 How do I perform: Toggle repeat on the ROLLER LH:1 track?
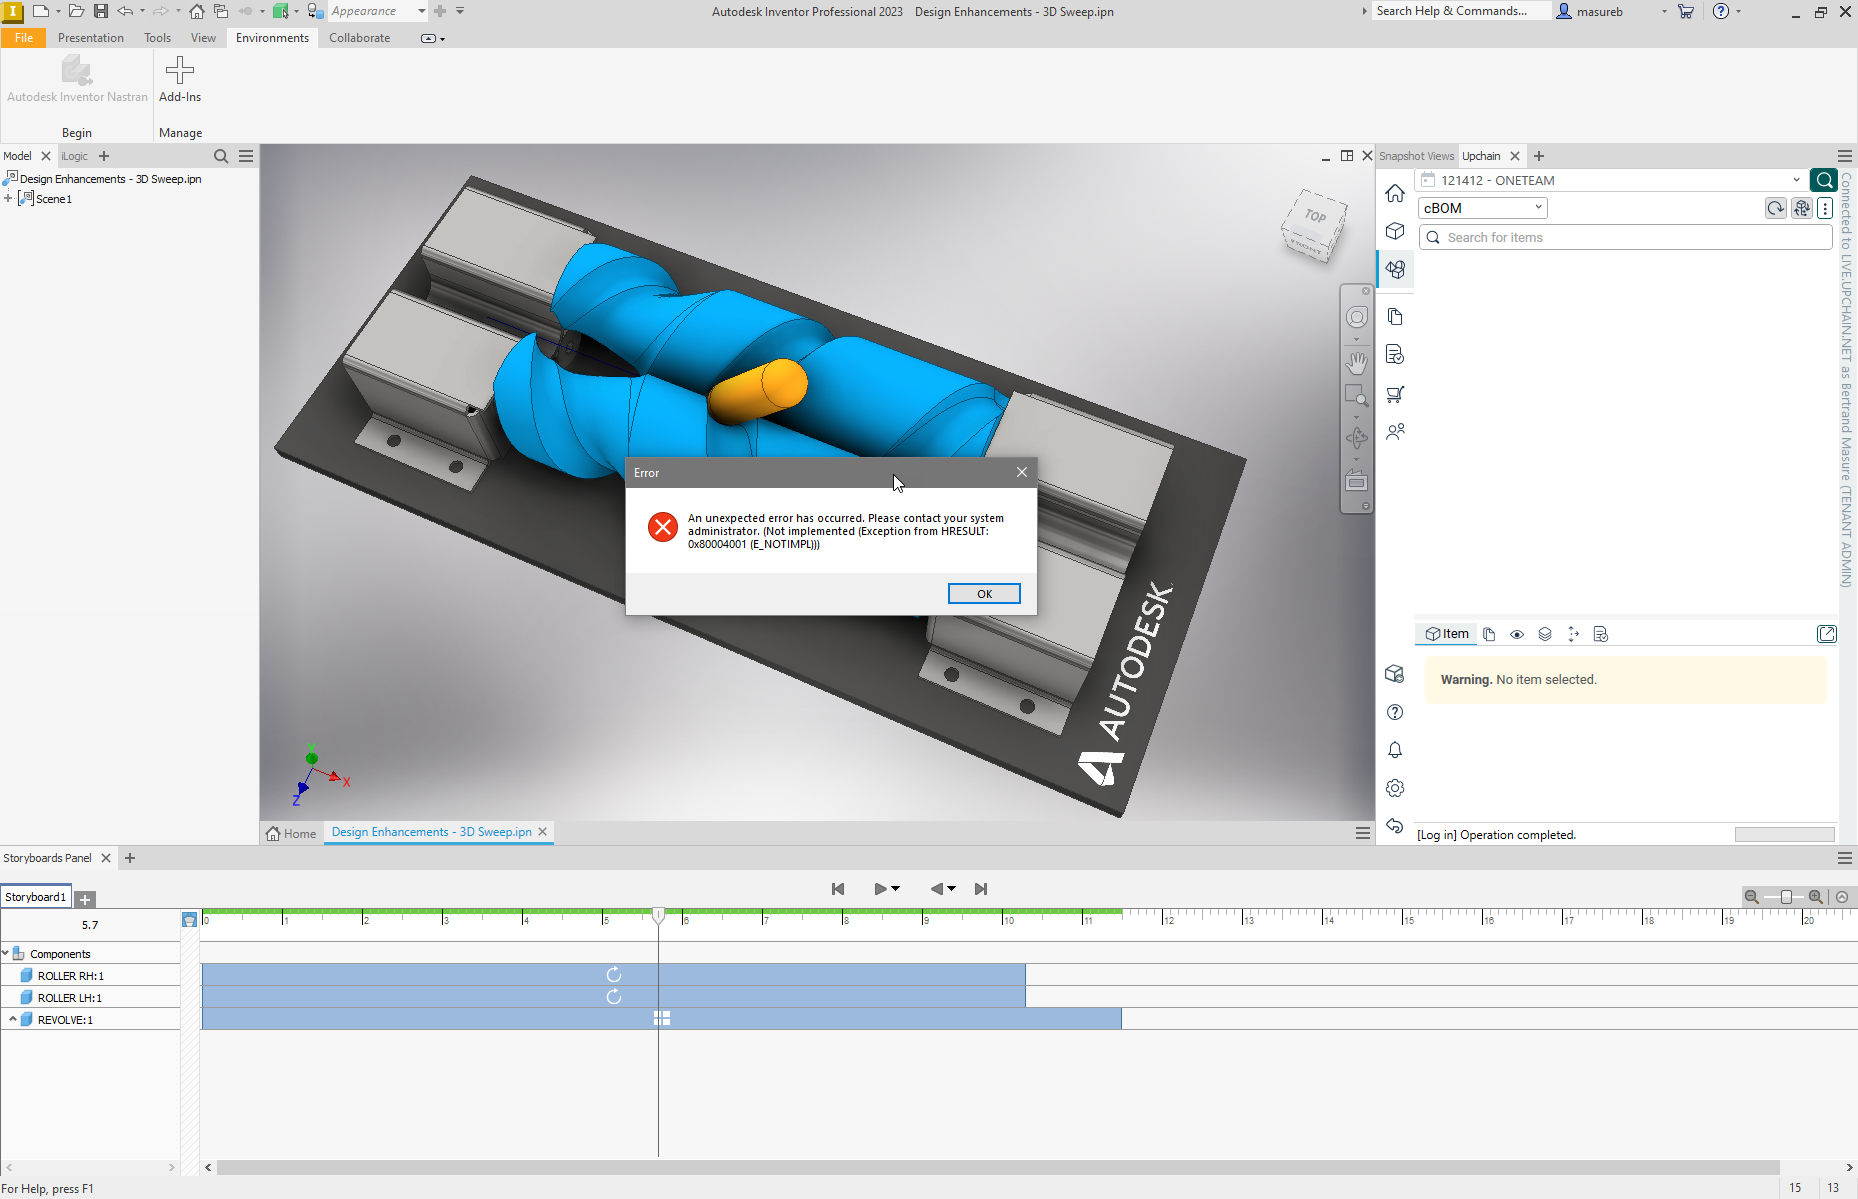613,996
